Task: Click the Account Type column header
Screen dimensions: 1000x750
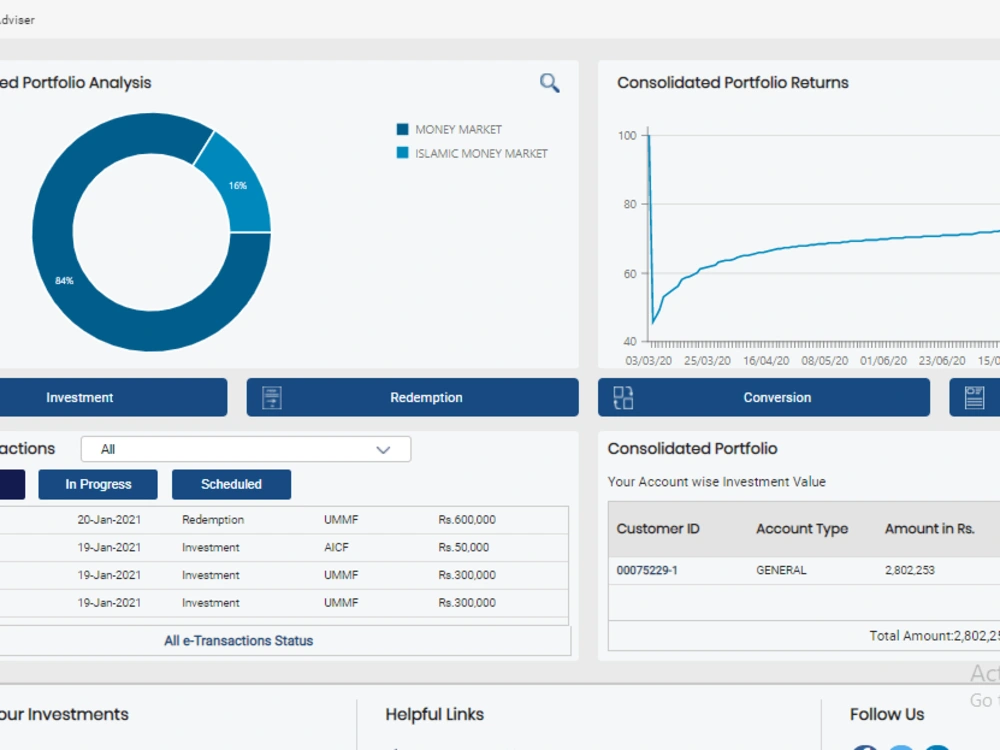Action: (x=802, y=529)
